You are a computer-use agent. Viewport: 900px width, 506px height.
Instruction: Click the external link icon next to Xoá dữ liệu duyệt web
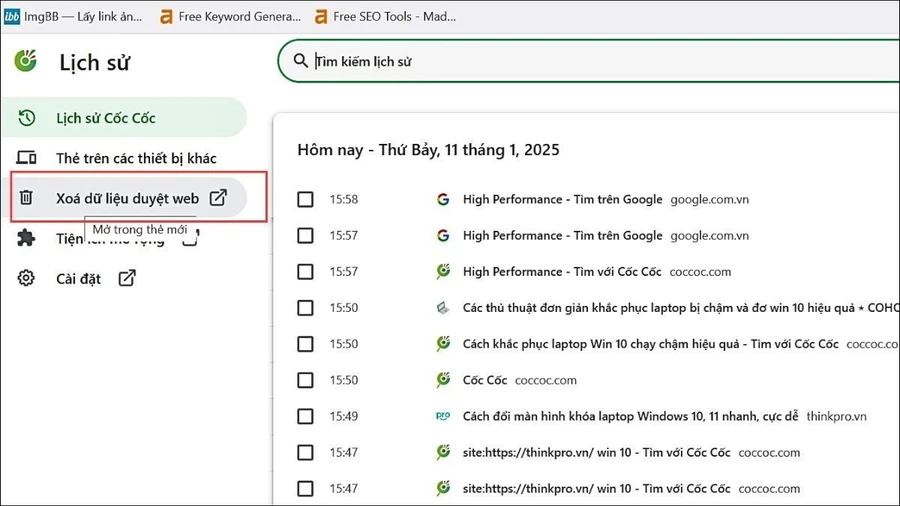point(218,197)
